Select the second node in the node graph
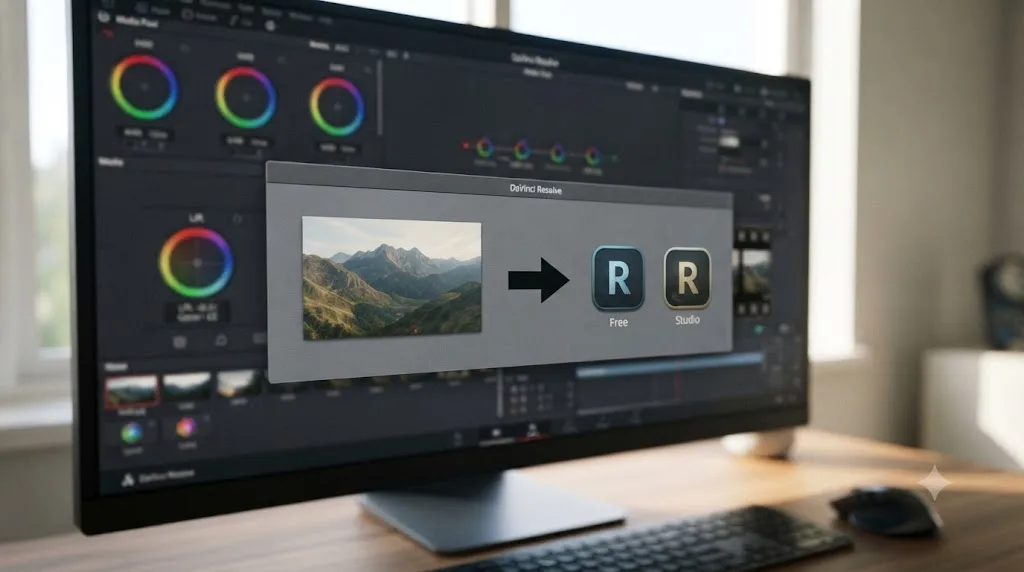The image size is (1024, 572). [522, 151]
